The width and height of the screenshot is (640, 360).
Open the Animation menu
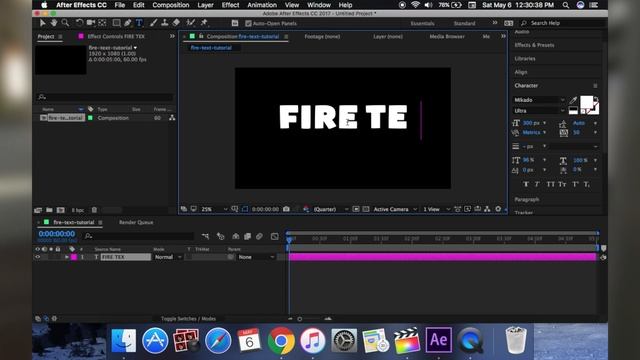point(262,5)
